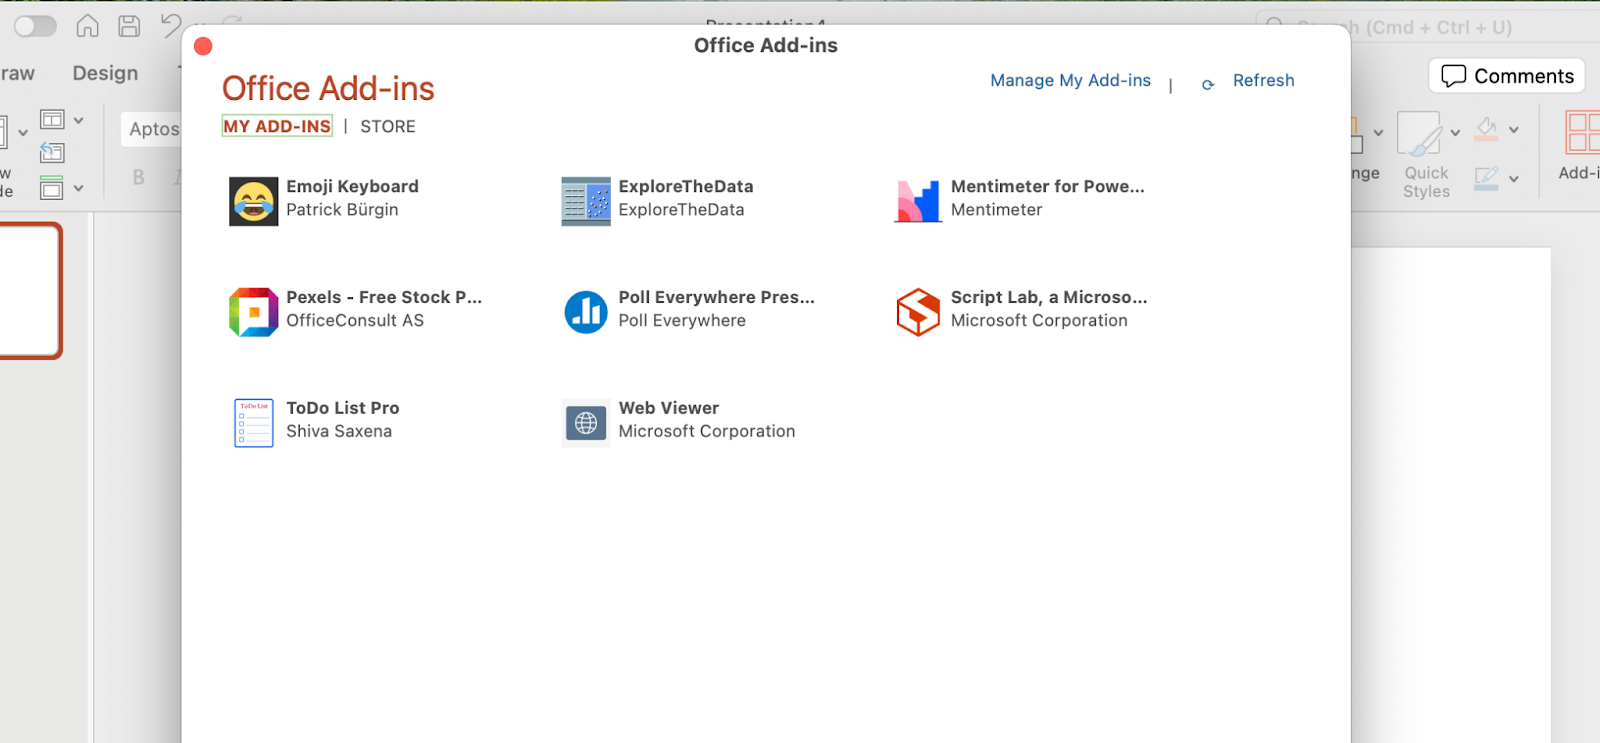Viewport: 1600px width, 743px height.
Task: Click the 'Web Viewer' title text
Action: coord(669,408)
